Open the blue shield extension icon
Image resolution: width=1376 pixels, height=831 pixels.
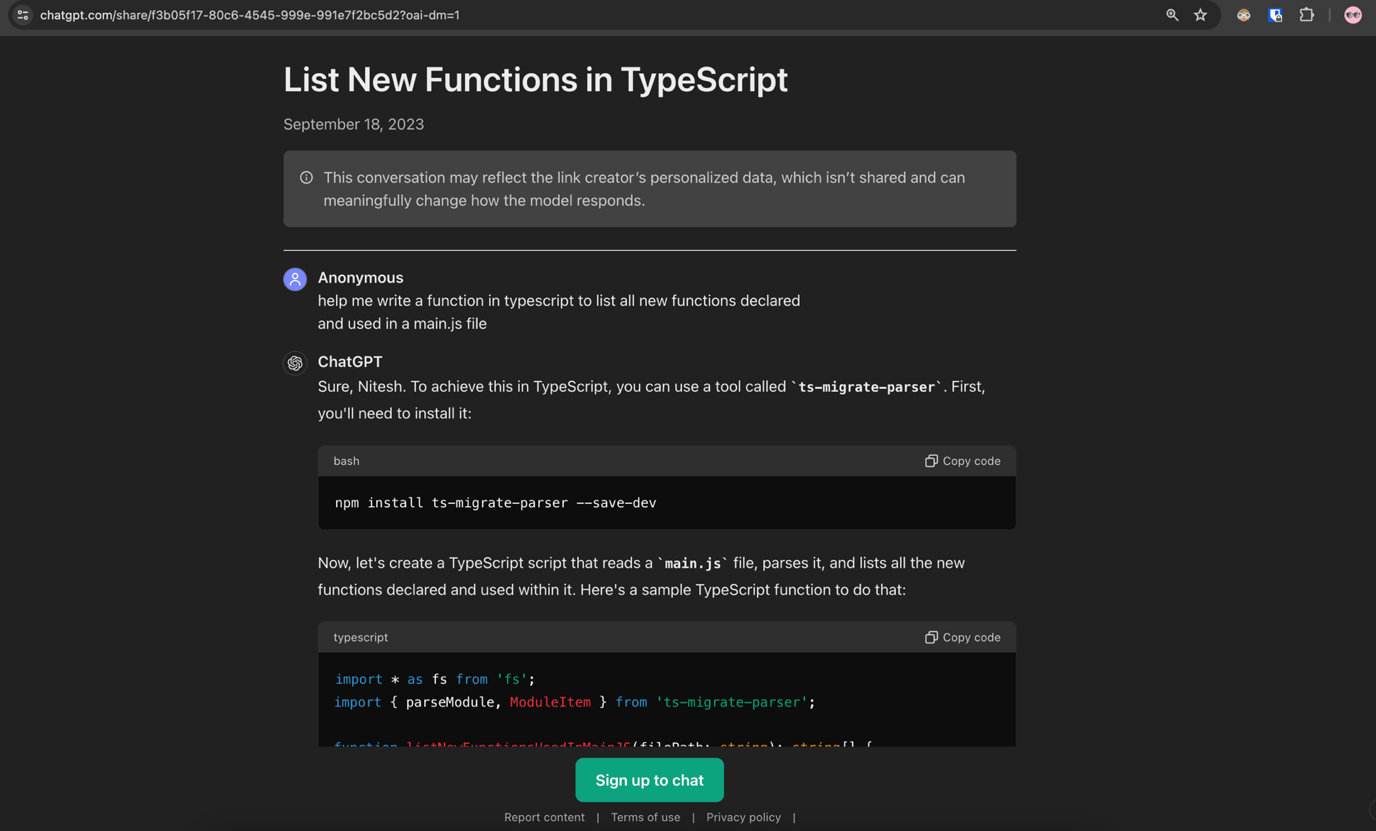coord(1275,15)
